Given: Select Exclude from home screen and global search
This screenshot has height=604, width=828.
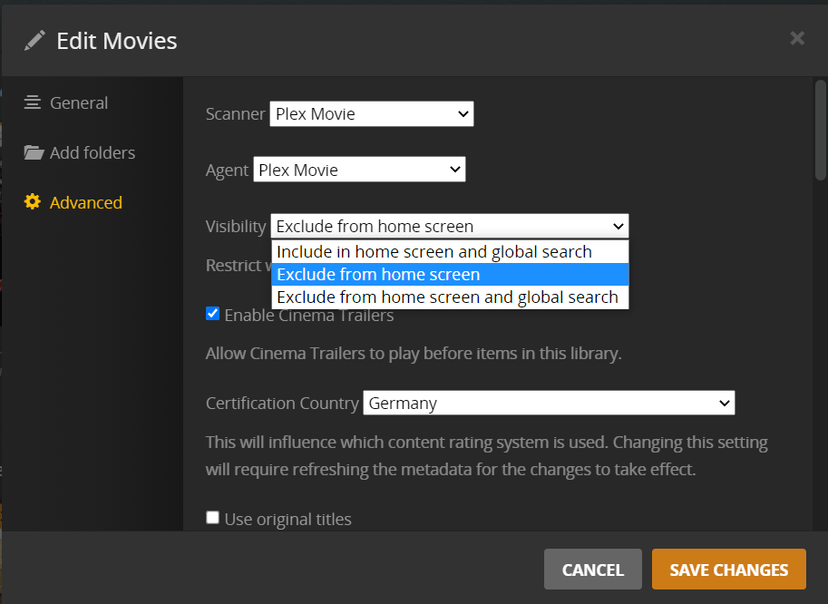Looking at the screenshot, I should click(447, 297).
